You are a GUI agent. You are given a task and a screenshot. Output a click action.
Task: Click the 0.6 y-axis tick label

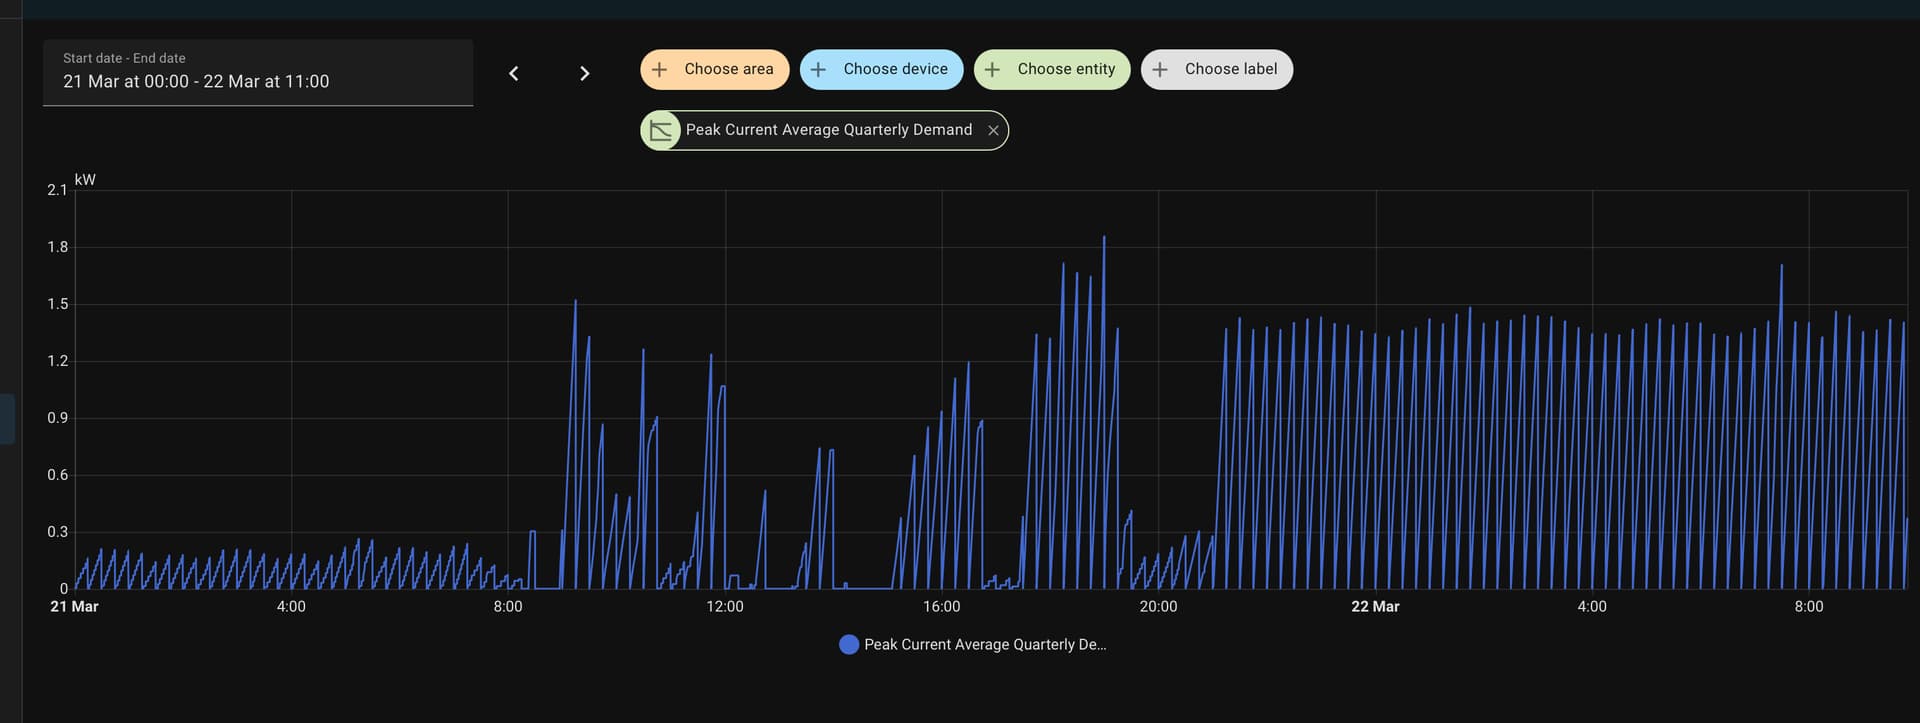pyautogui.click(x=57, y=475)
